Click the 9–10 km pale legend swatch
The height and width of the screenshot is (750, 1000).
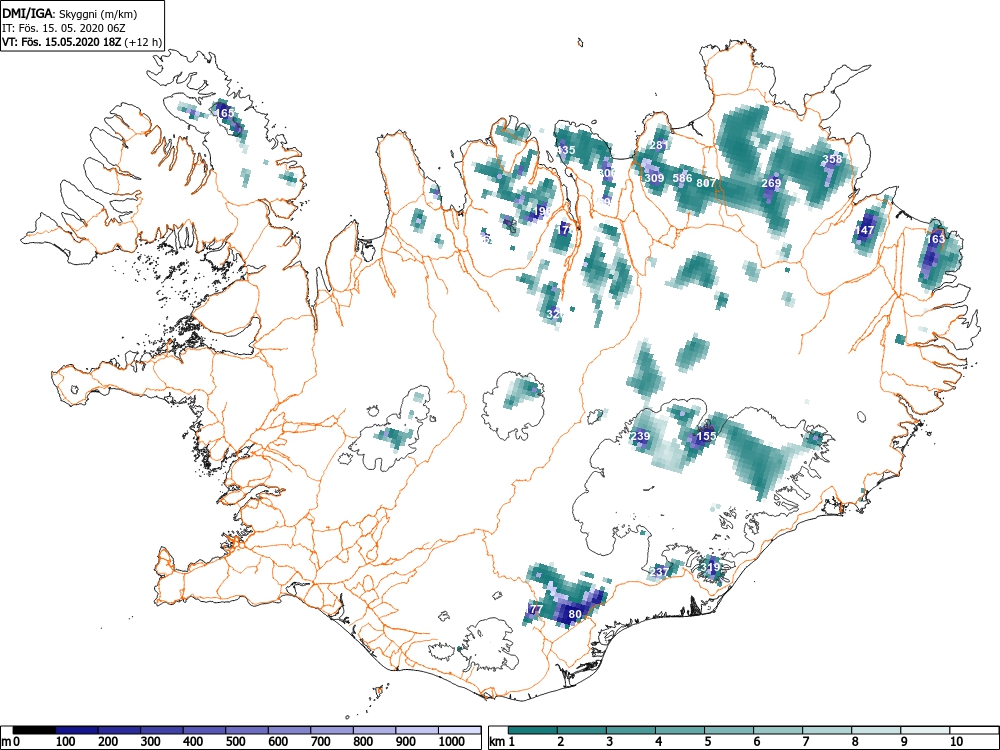[925, 730]
